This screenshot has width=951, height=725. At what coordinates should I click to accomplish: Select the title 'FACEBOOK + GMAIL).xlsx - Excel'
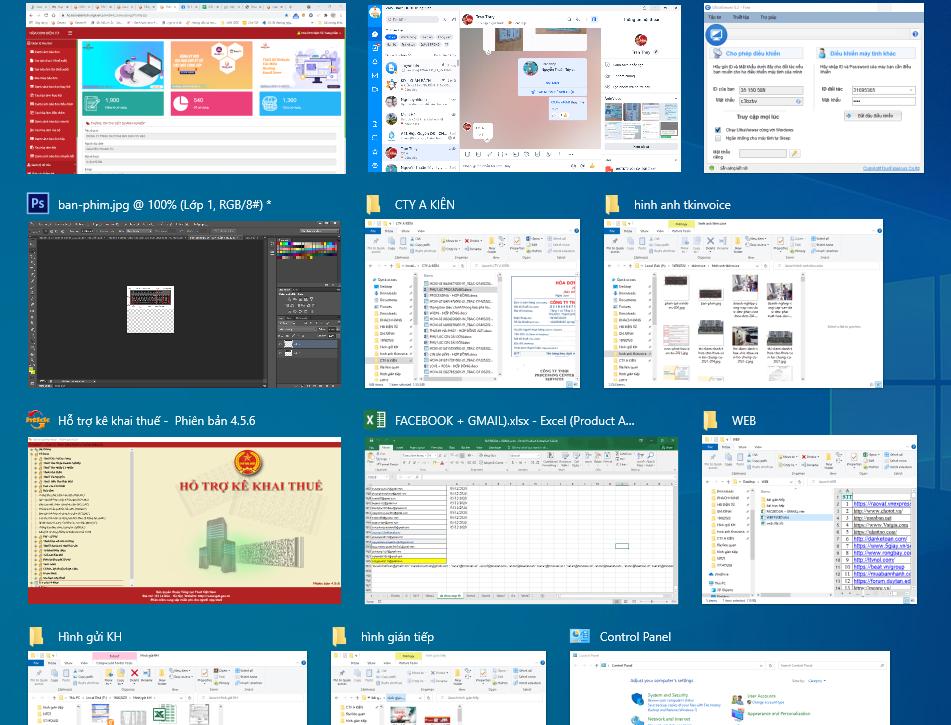[x=515, y=420]
